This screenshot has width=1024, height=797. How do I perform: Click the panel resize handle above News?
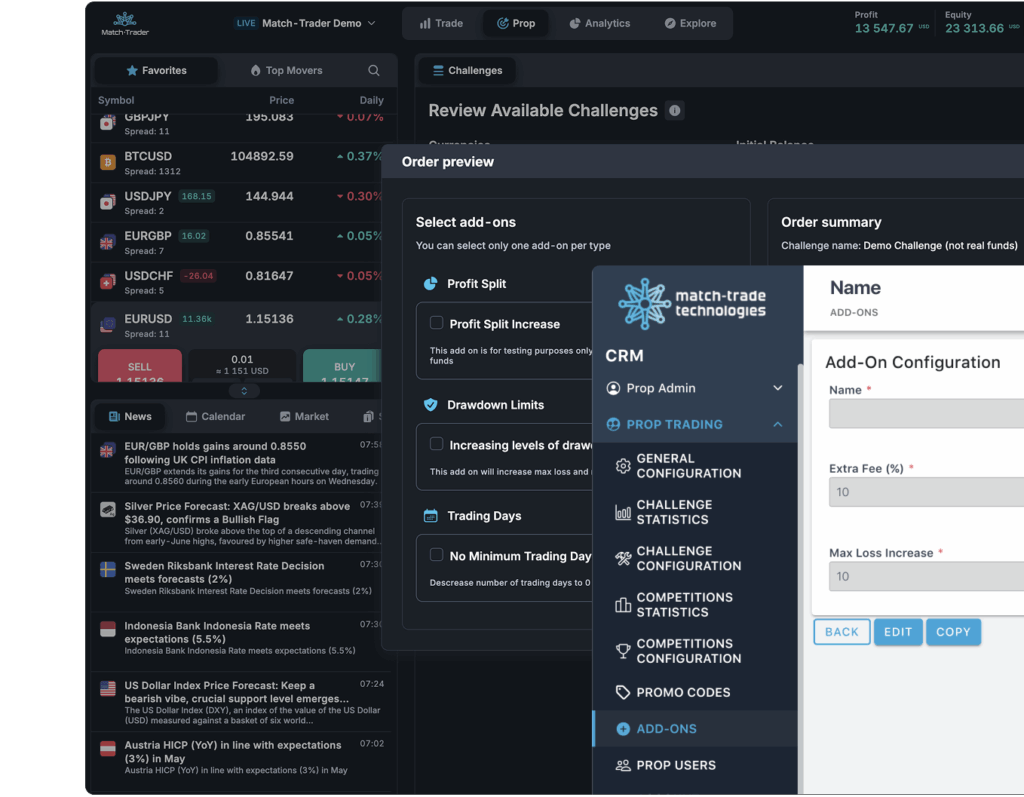[240, 391]
